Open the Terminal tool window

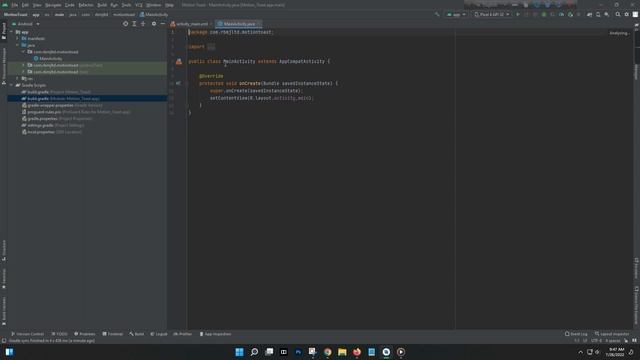click(x=113, y=334)
